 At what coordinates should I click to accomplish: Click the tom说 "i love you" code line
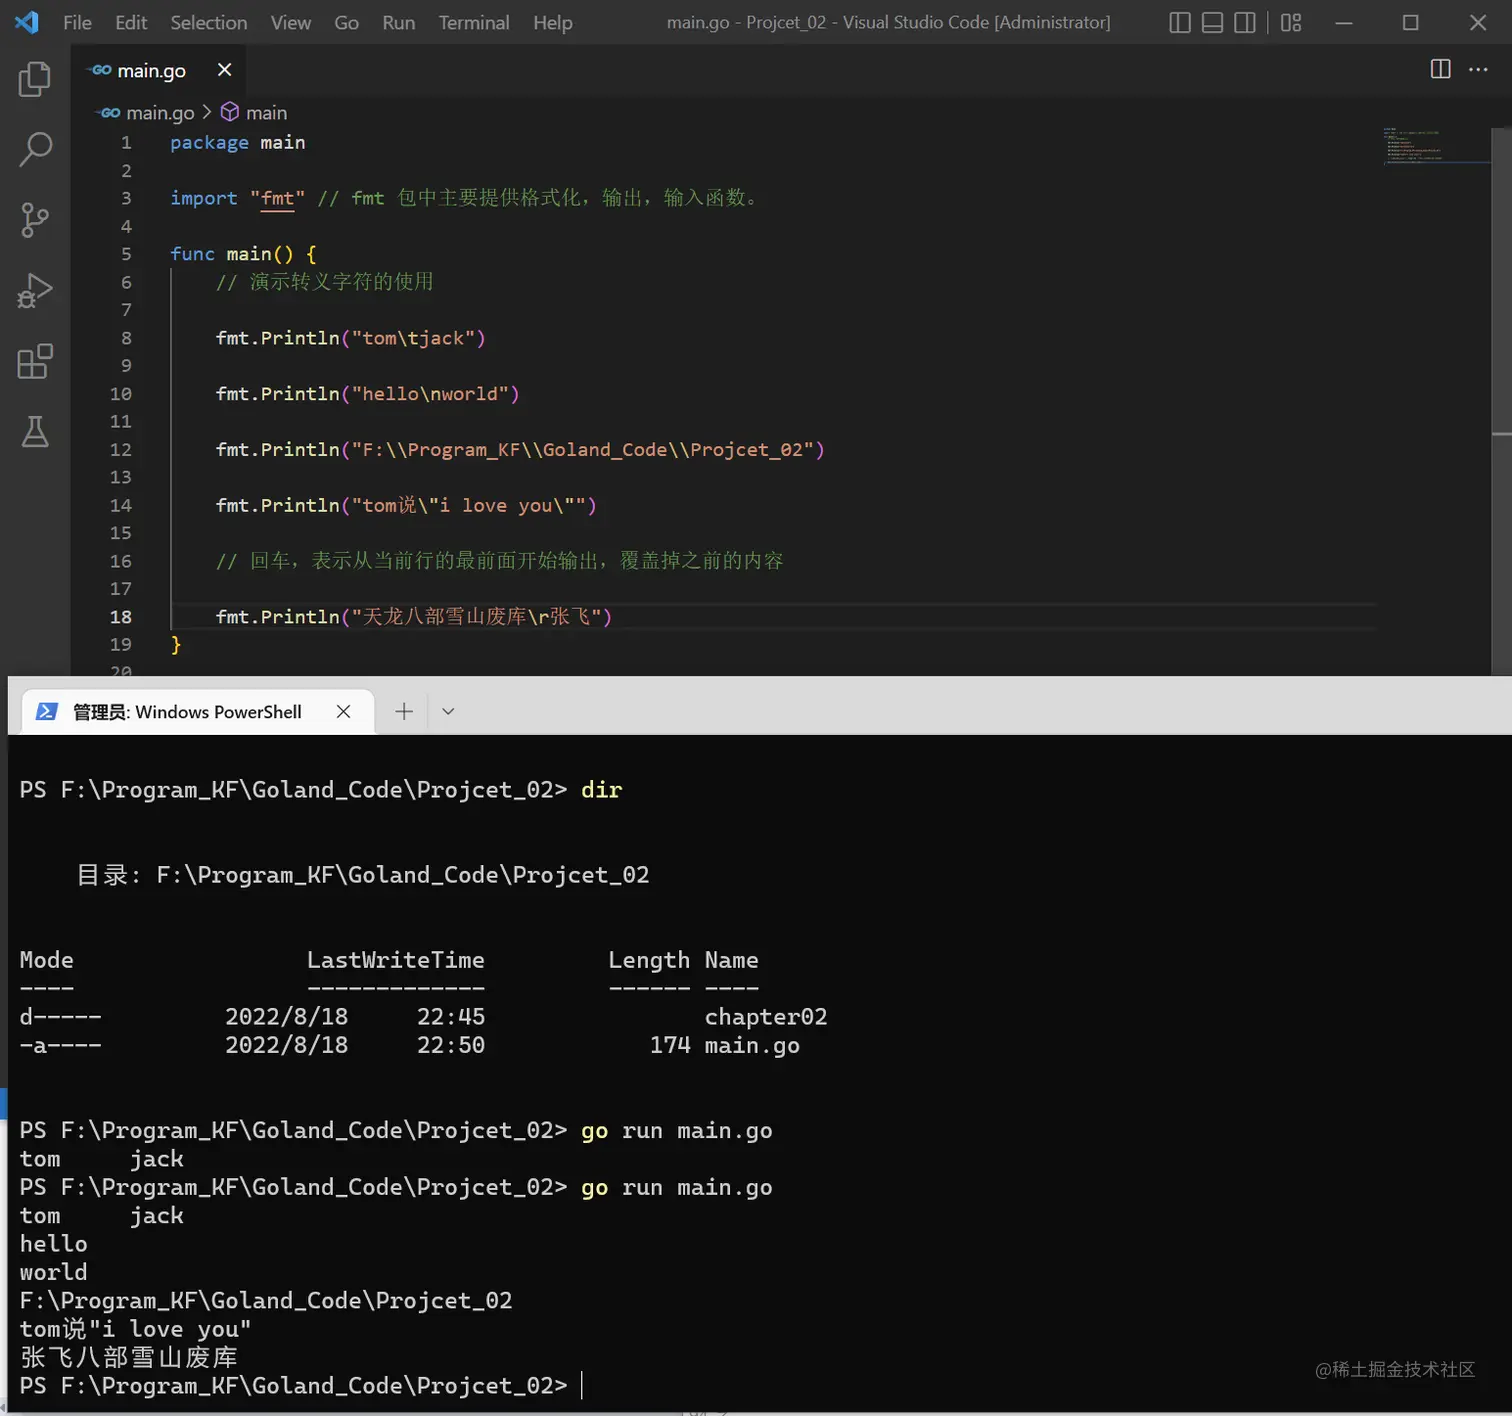(x=406, y=505)
